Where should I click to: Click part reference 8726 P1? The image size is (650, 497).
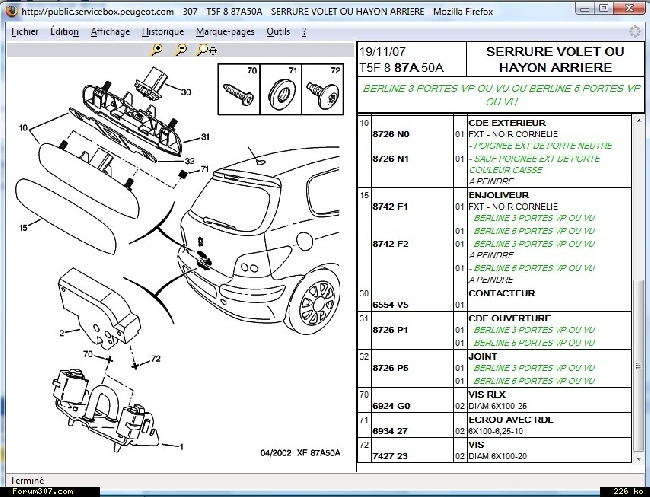[390, 330]
